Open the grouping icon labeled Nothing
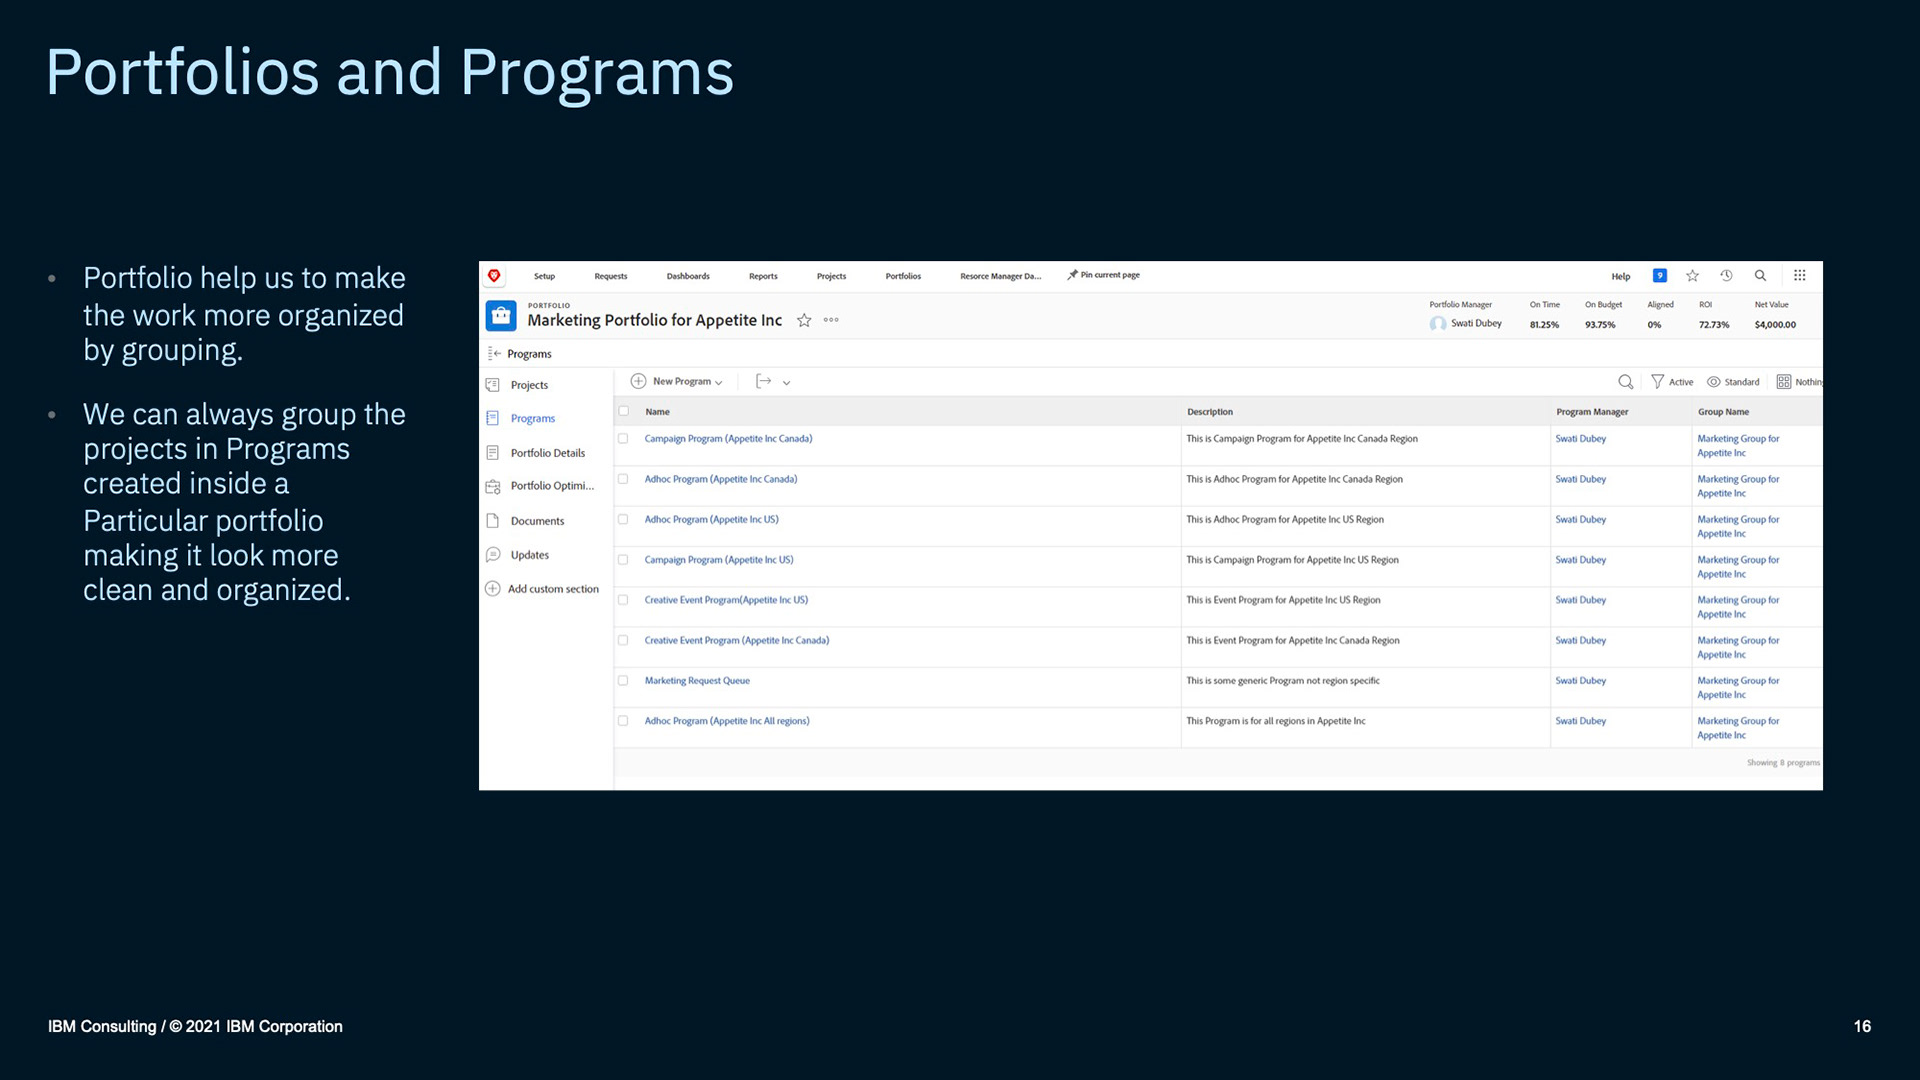The height and width of the screenshot is (1080, 1920). coord(1784,382)
